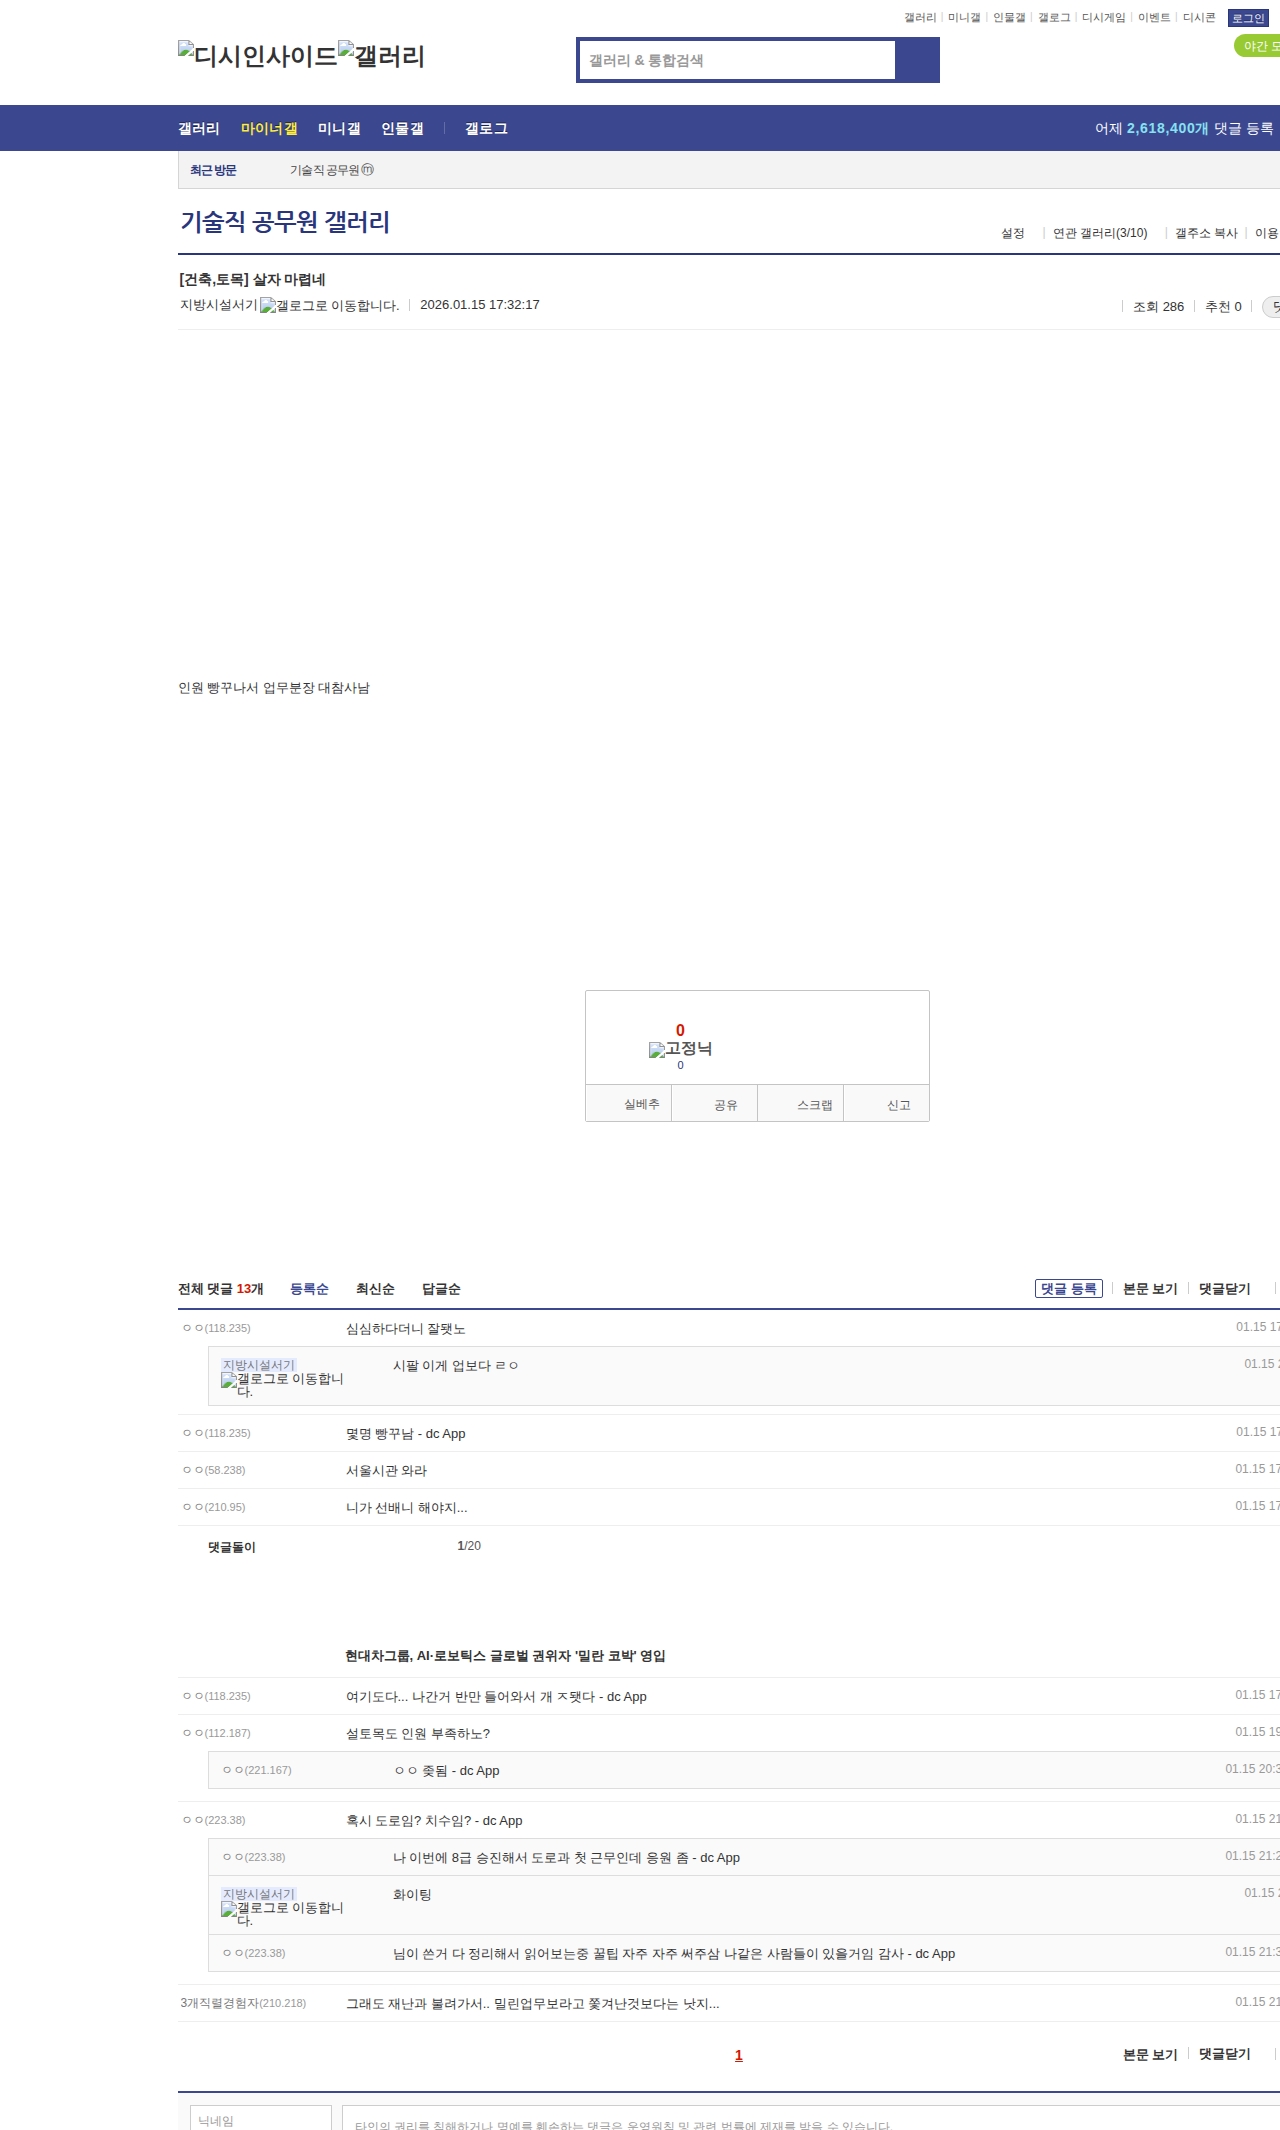Screen dimensions: 1280x2130
Task: Open recently visited 기술직 공무원ⓜ link
Action: coord(332,171)
